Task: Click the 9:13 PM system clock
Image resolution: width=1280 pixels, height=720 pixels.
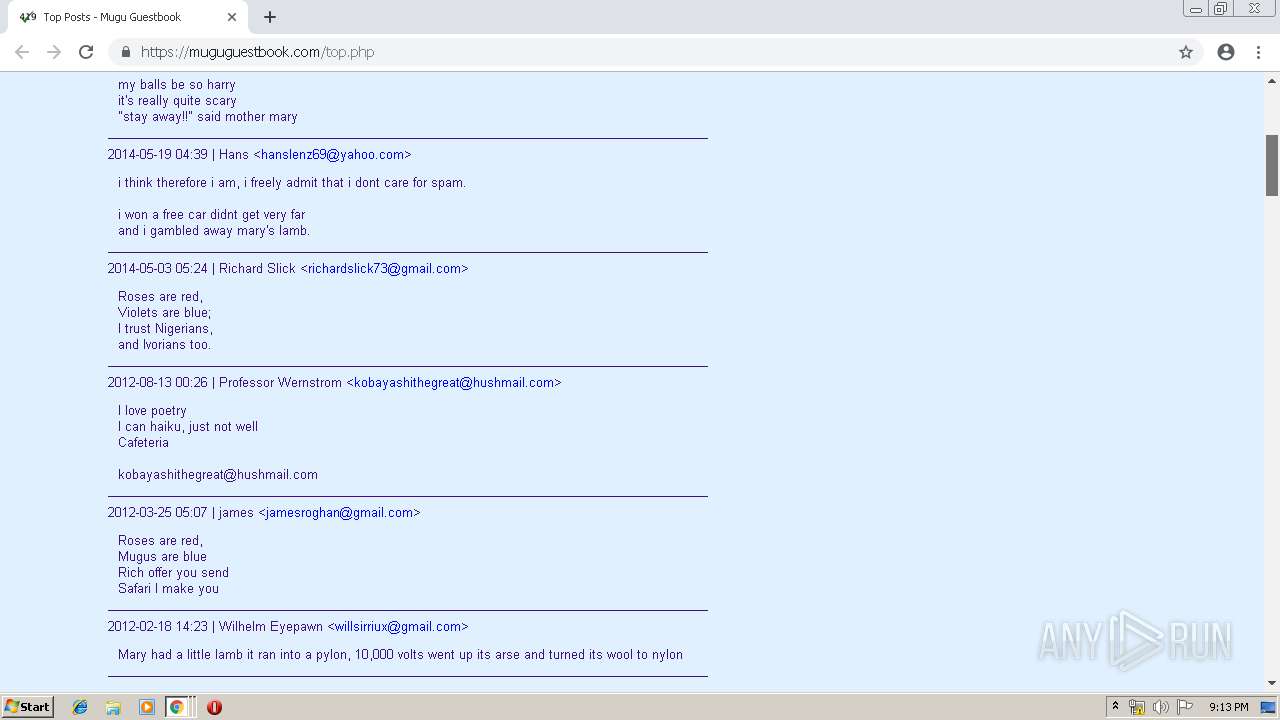Action: point(1228,707)
